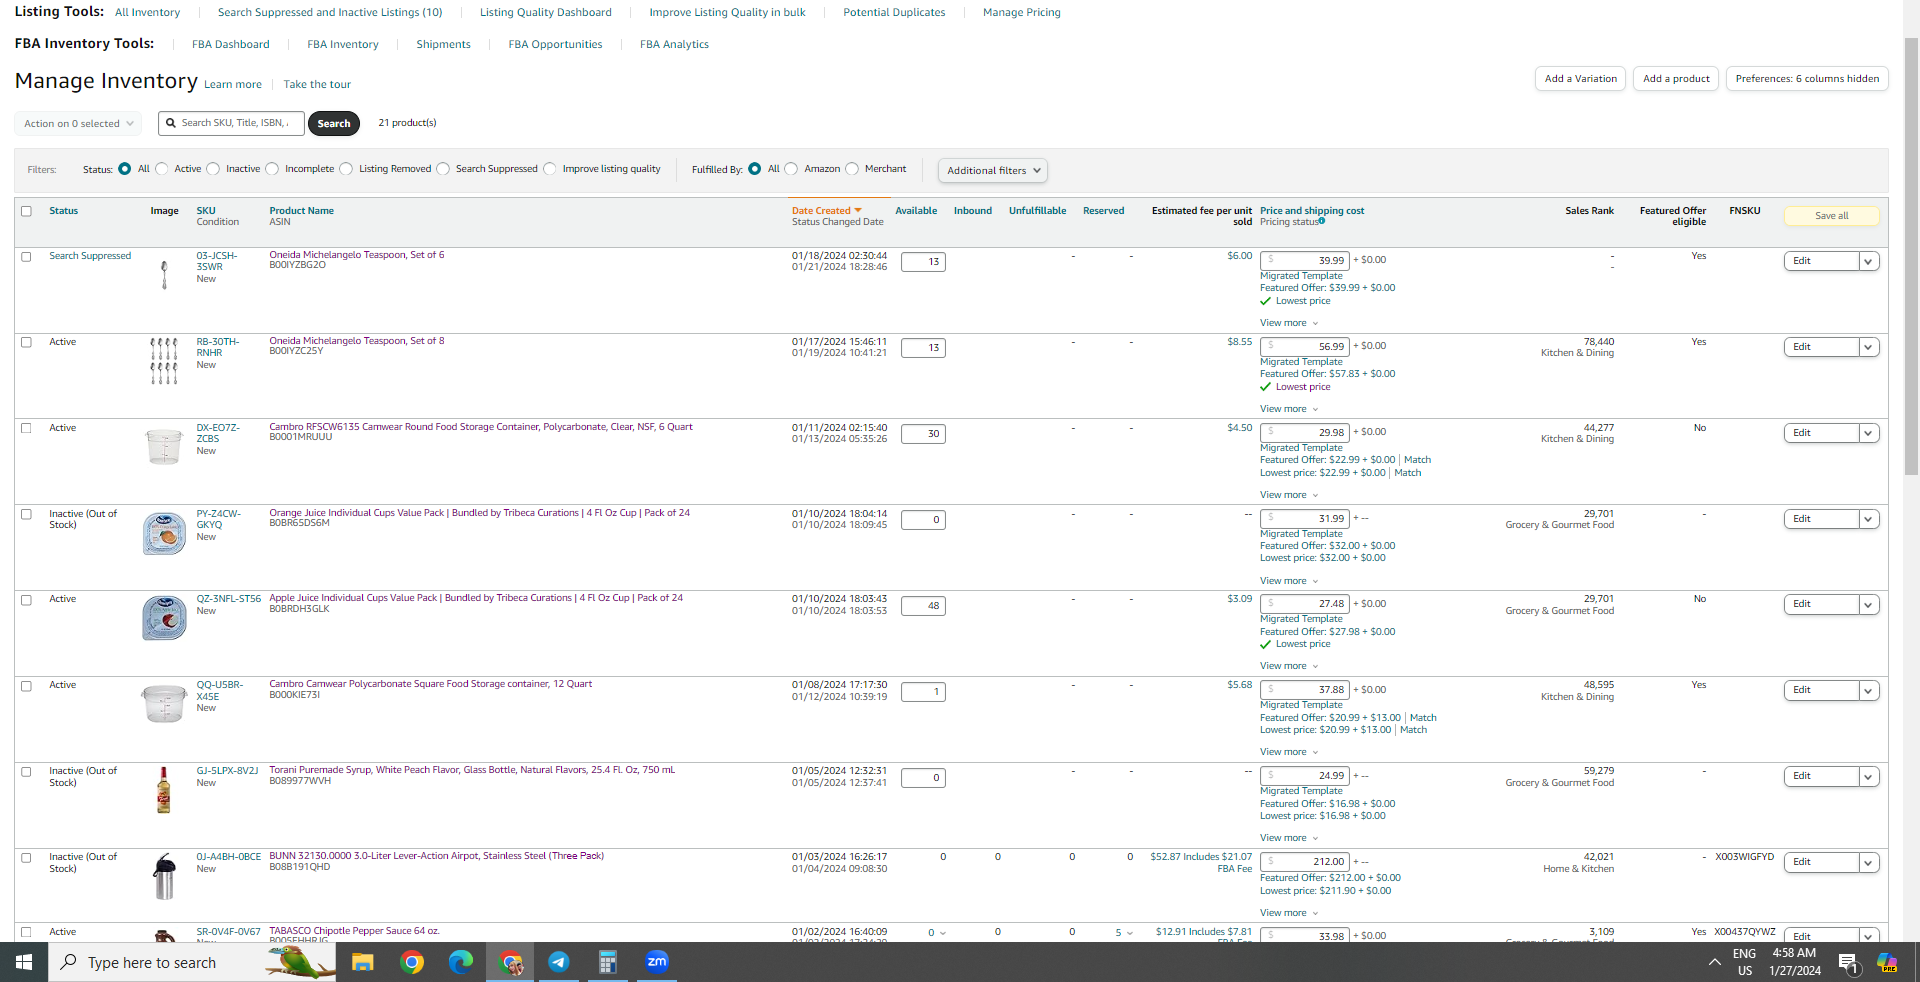The height and width of the screenshot is (982, 1920).
Task: Filter Fulfilled By Amazon radio button
Action: point(792,169)
